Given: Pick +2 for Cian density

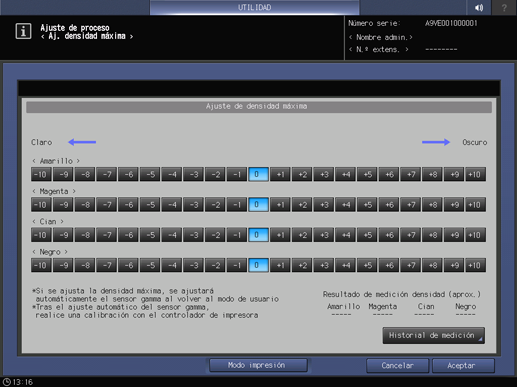Looking at the screenshot, I should 302,235.
